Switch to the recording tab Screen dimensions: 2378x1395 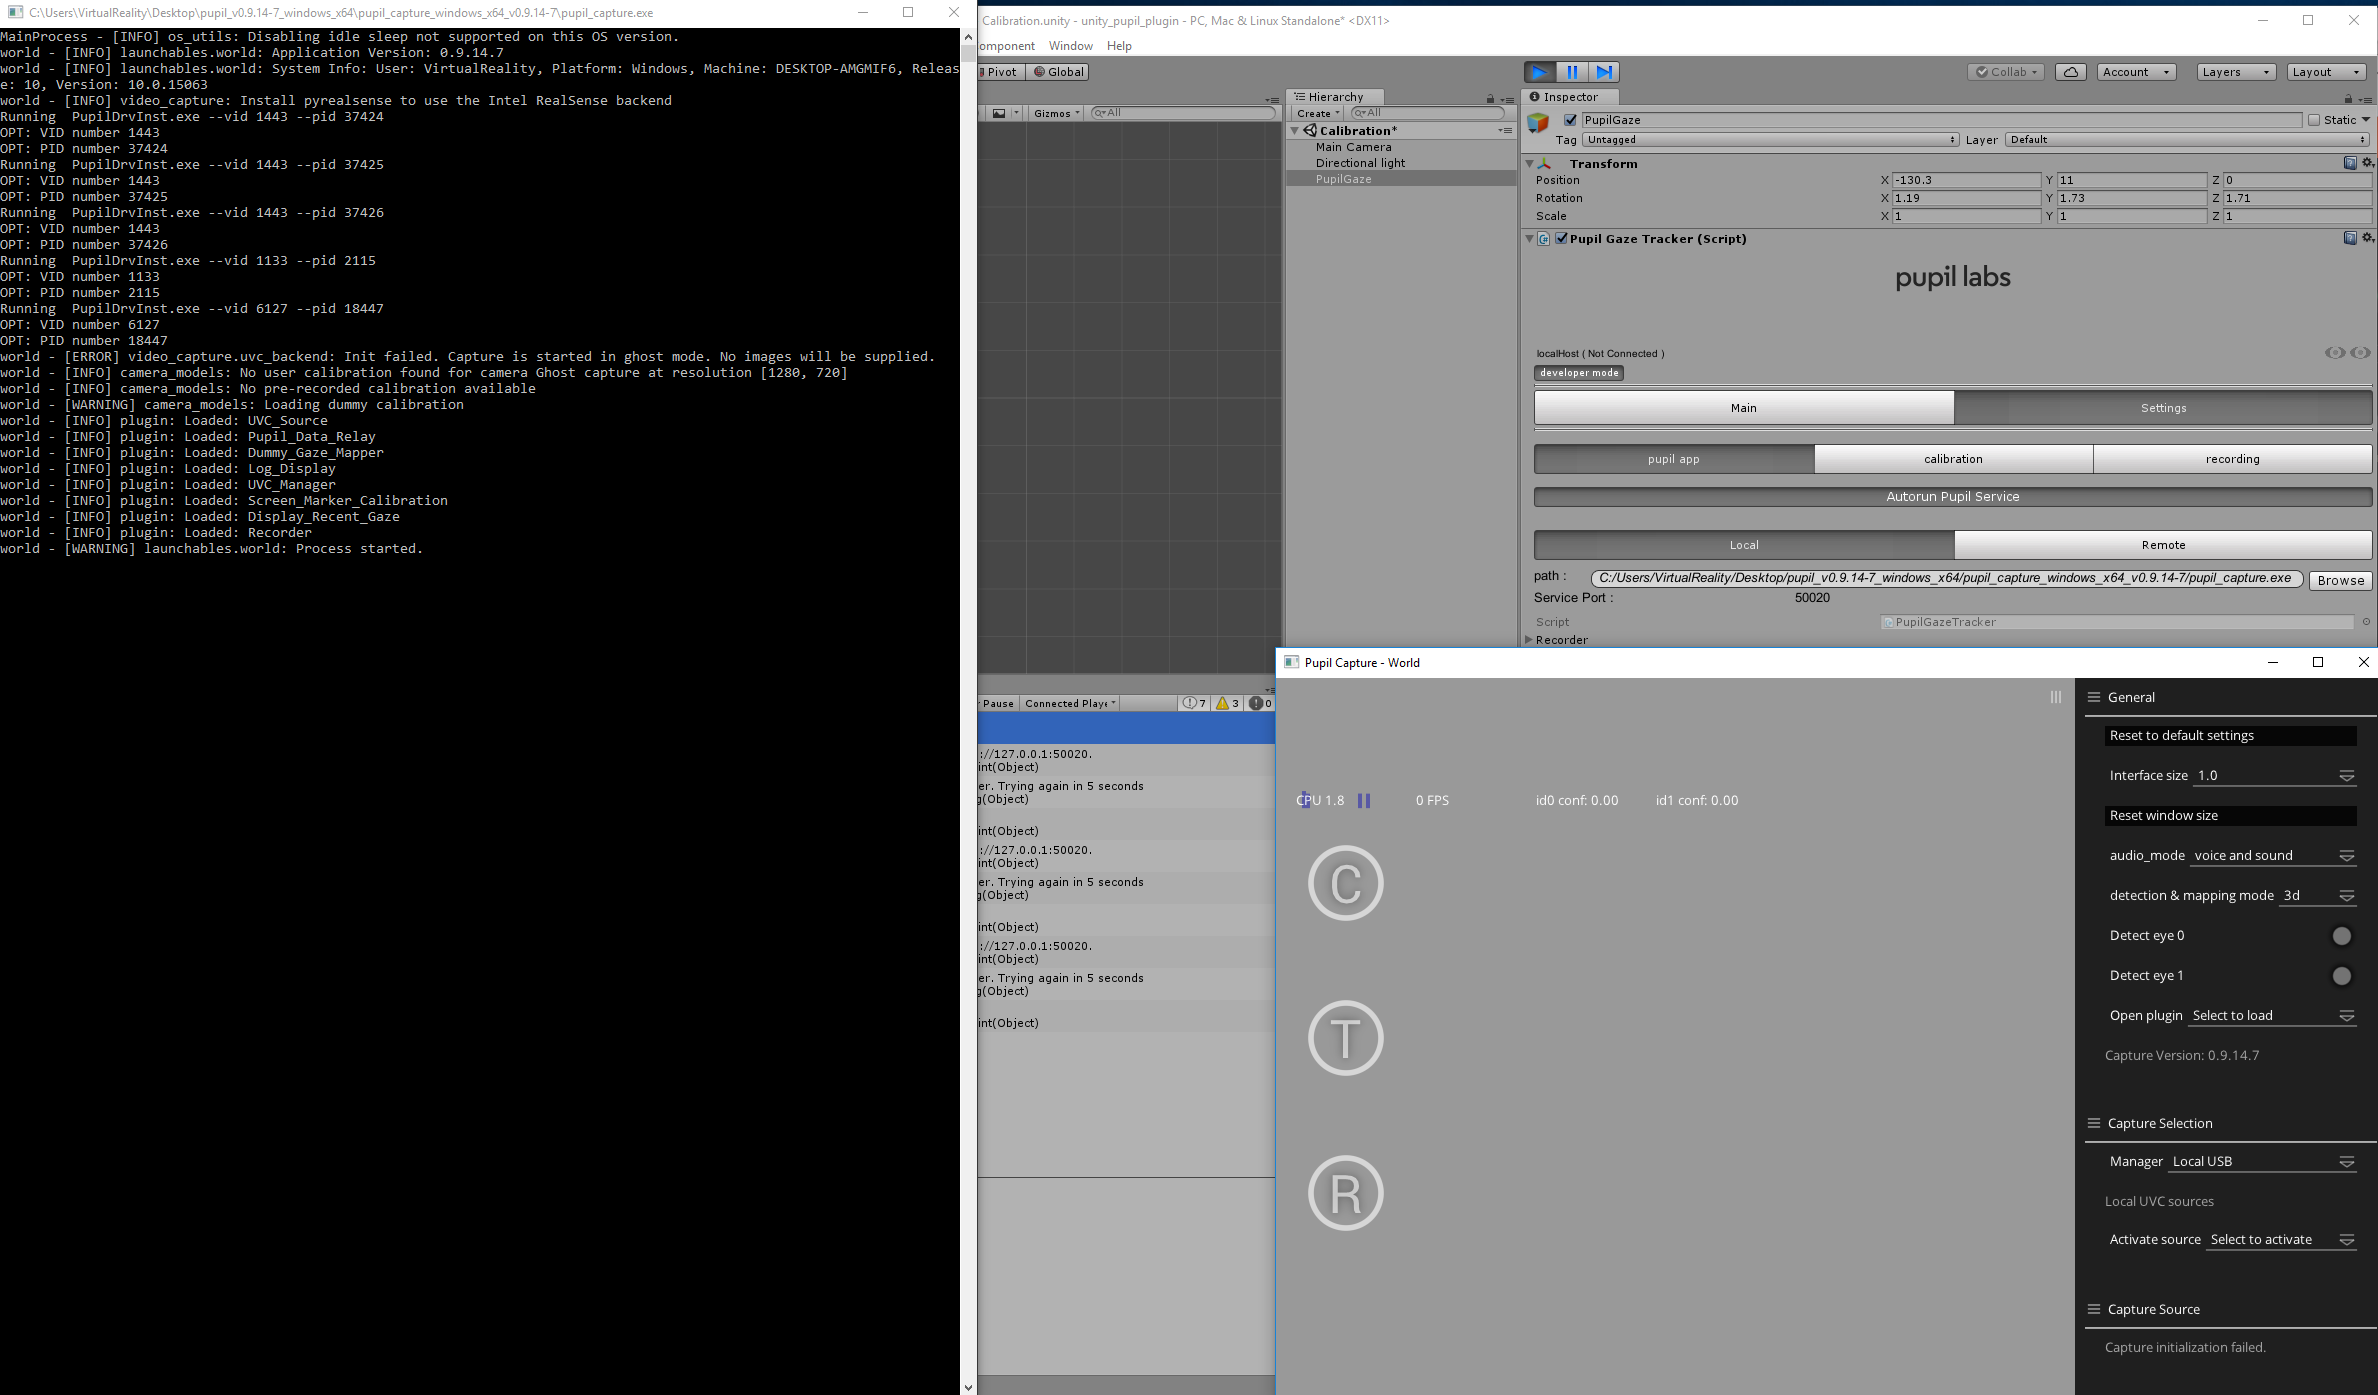coord(2232,459)
